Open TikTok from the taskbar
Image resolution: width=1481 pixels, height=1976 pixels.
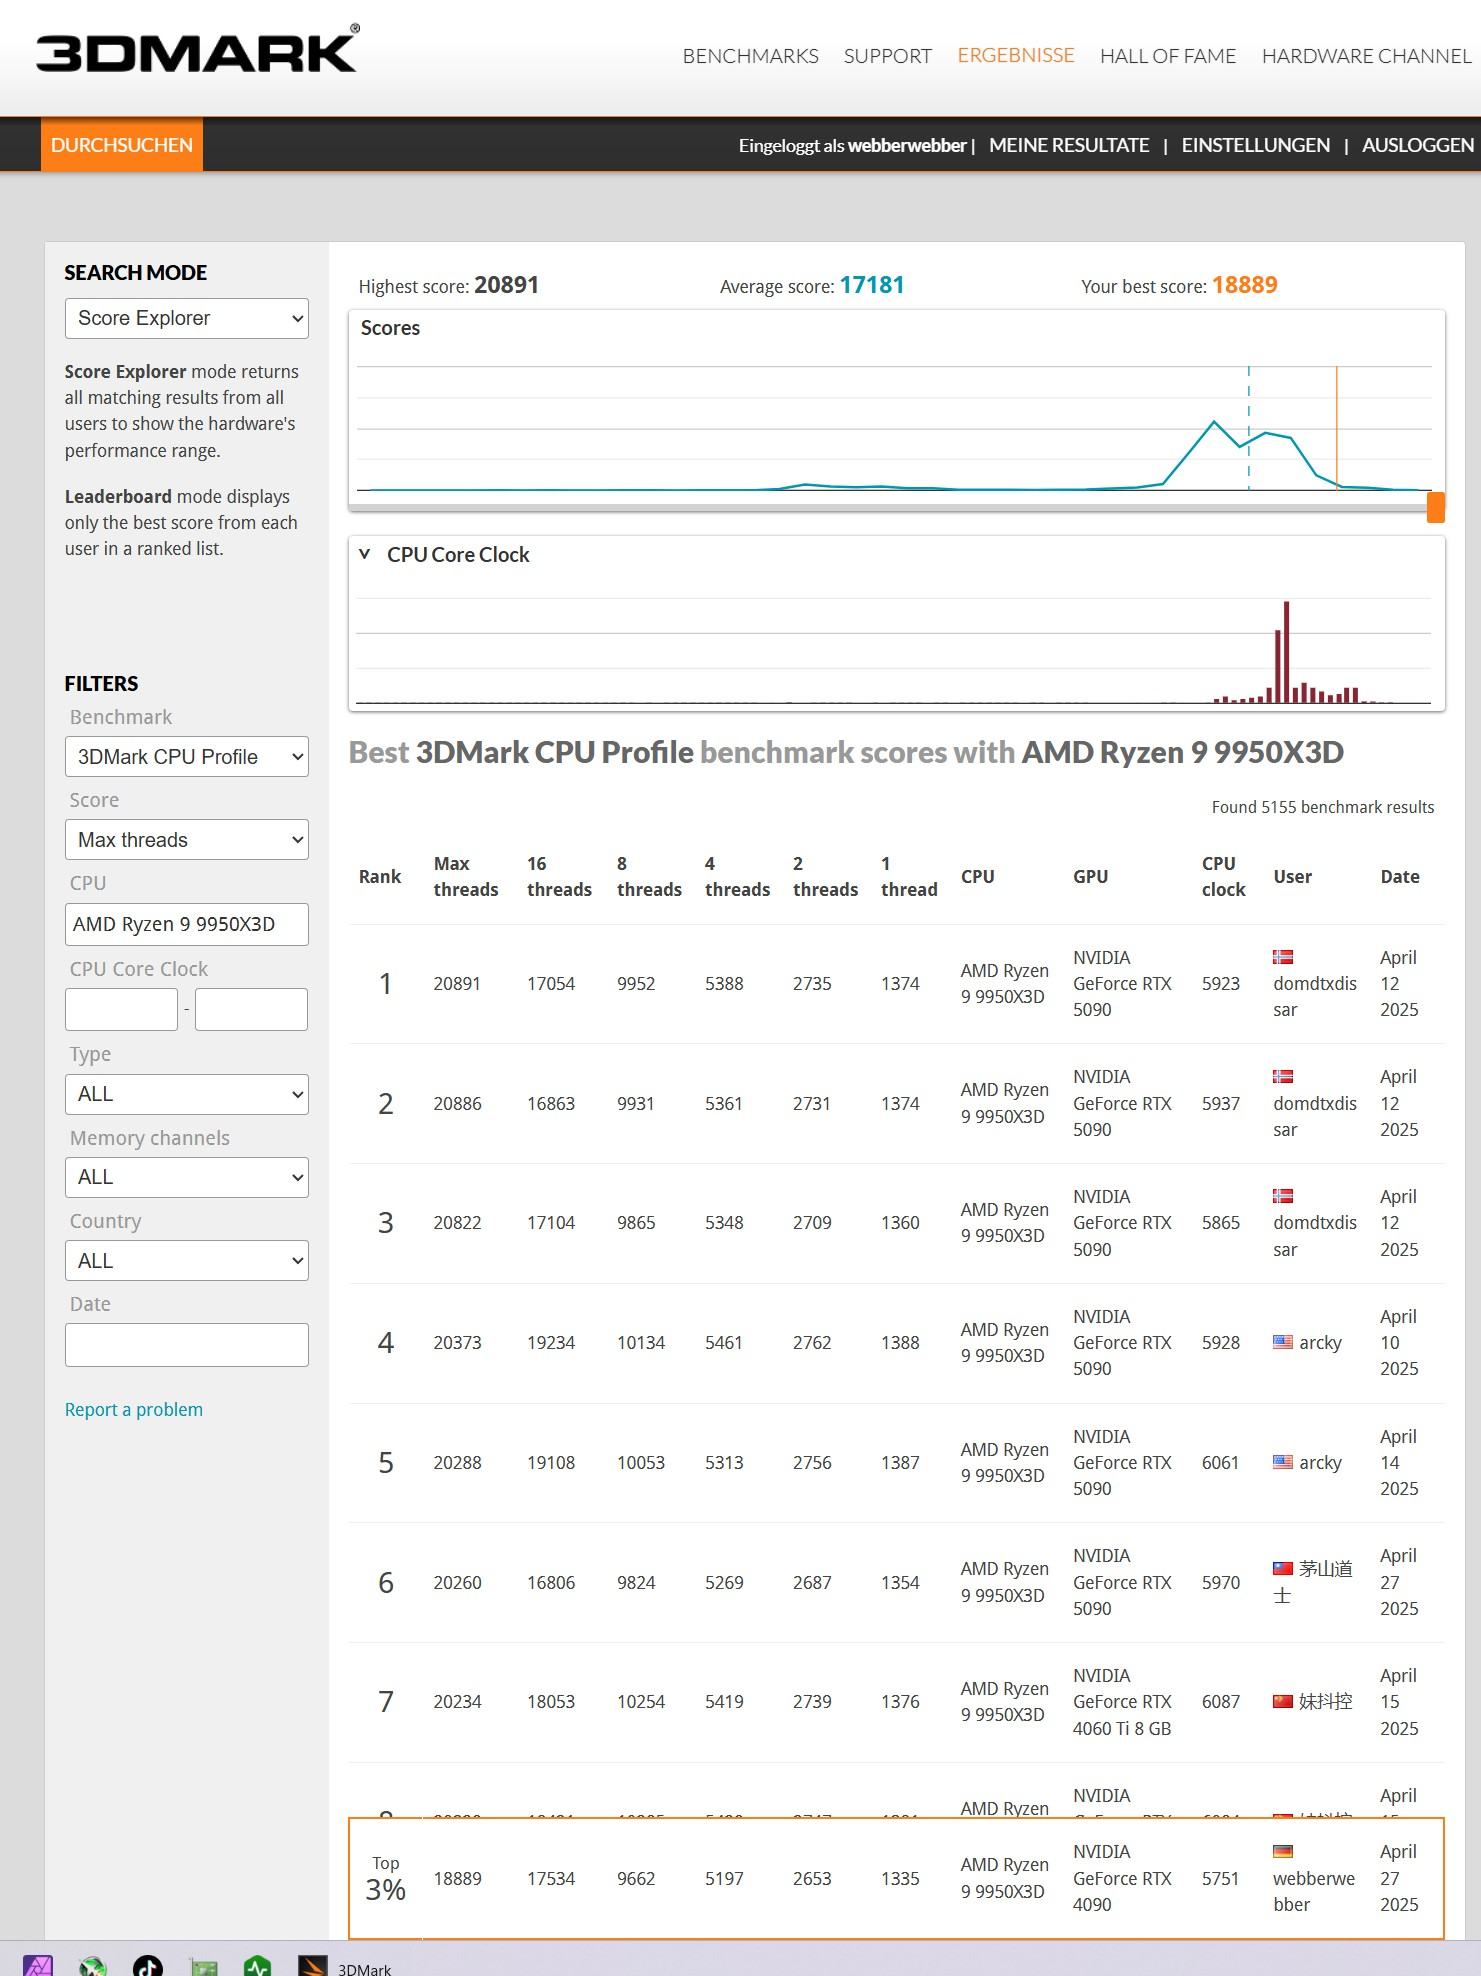pyautogui.click(x=148, y=1965)
